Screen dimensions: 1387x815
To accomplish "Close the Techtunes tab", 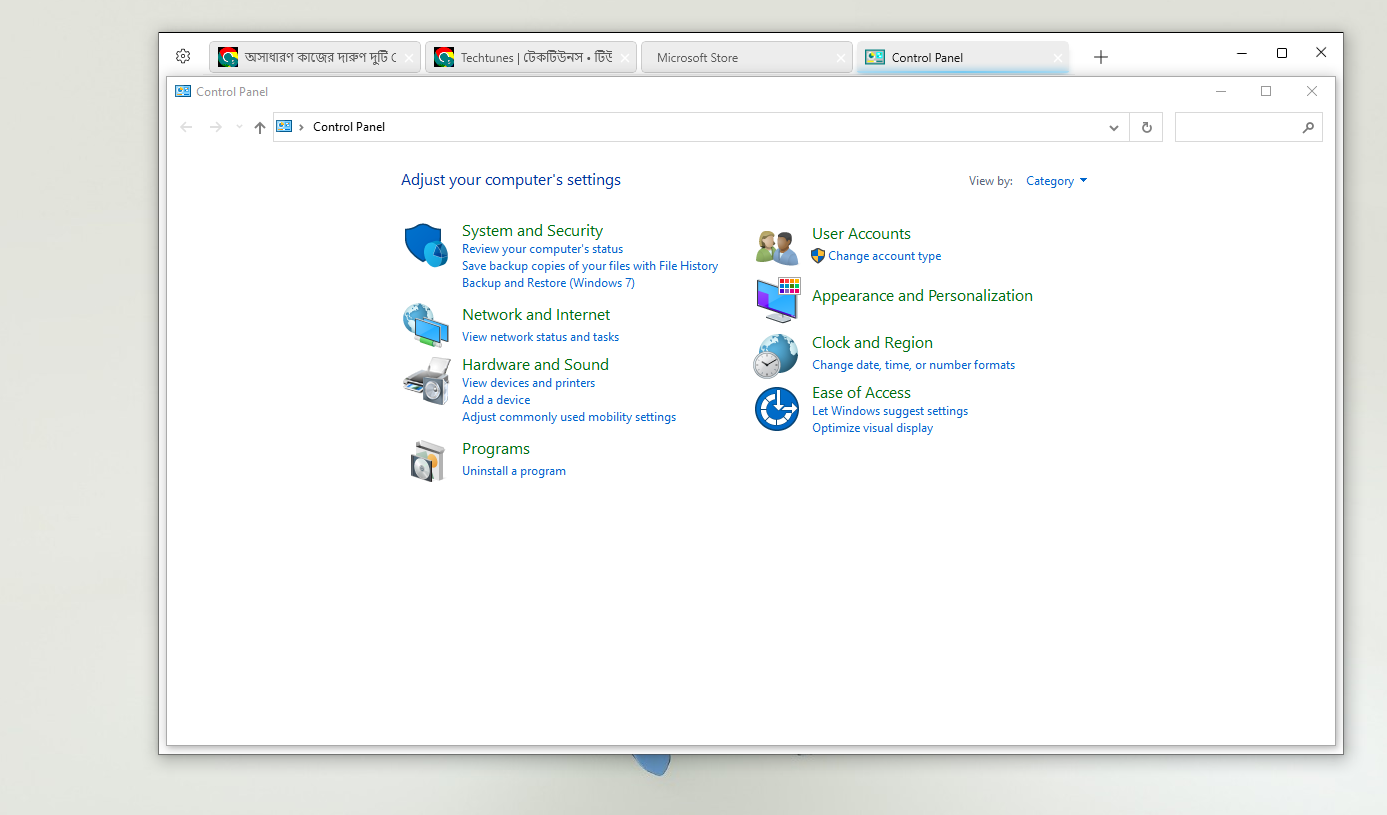I will [x=625, y=58].
